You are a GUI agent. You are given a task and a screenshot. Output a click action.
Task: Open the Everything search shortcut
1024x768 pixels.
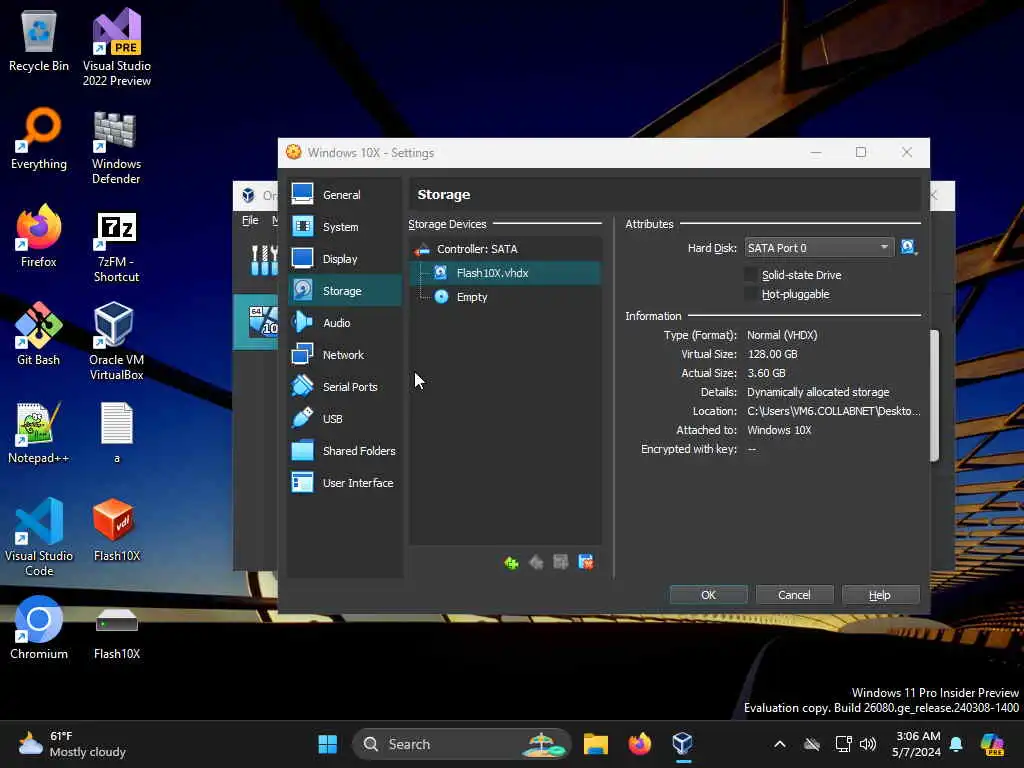coord(39,139)
